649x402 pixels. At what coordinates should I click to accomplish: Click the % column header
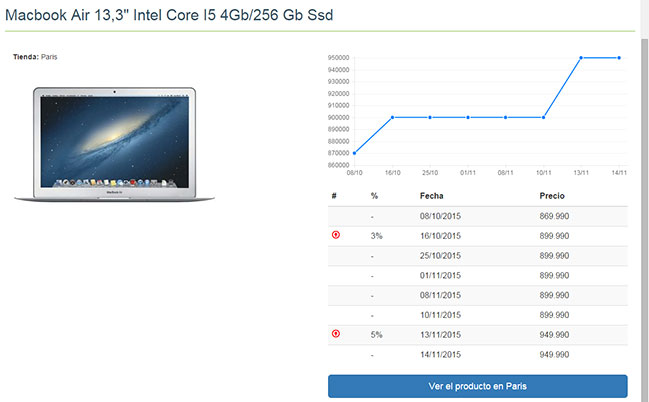[374, 196]
